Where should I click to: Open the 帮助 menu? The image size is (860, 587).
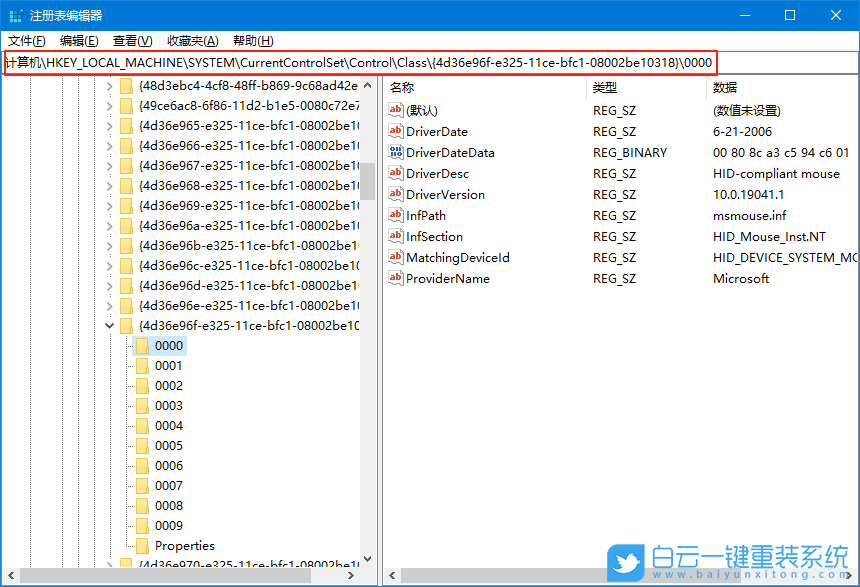tap(250, 40)
